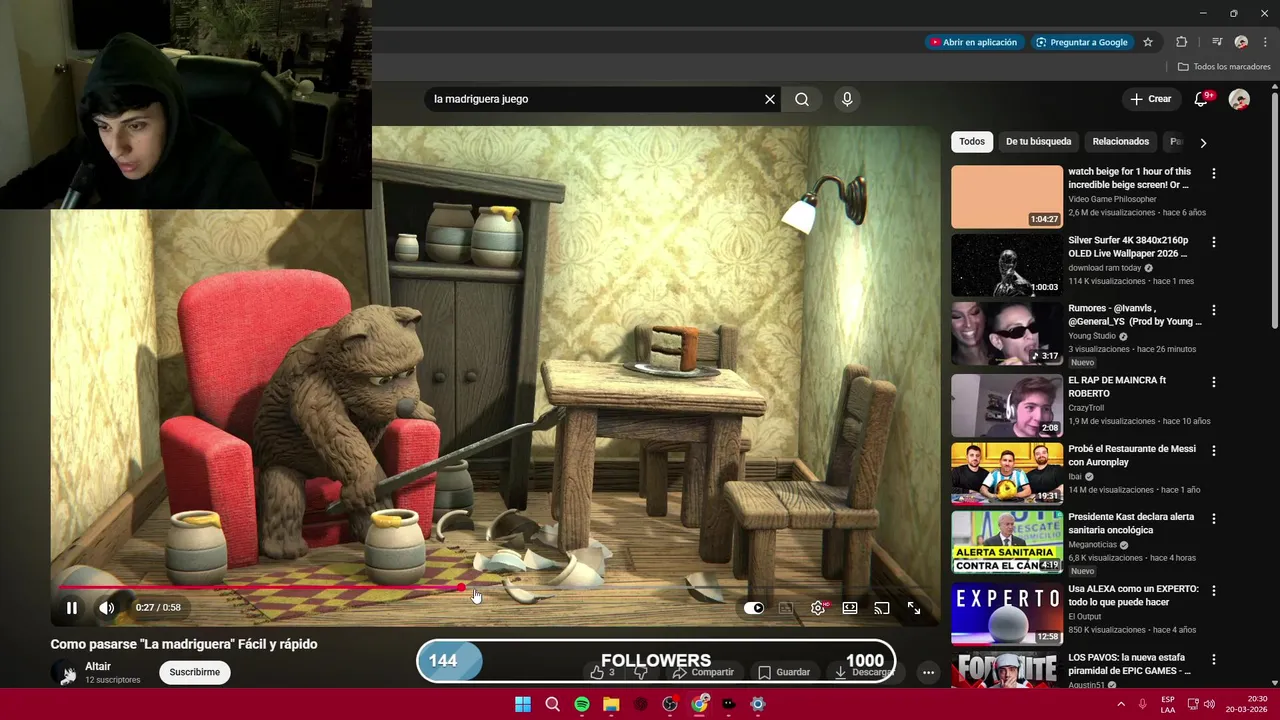Click the Suscribirme button
This screenshot has width=1280, height=720.
pos(194,672)
